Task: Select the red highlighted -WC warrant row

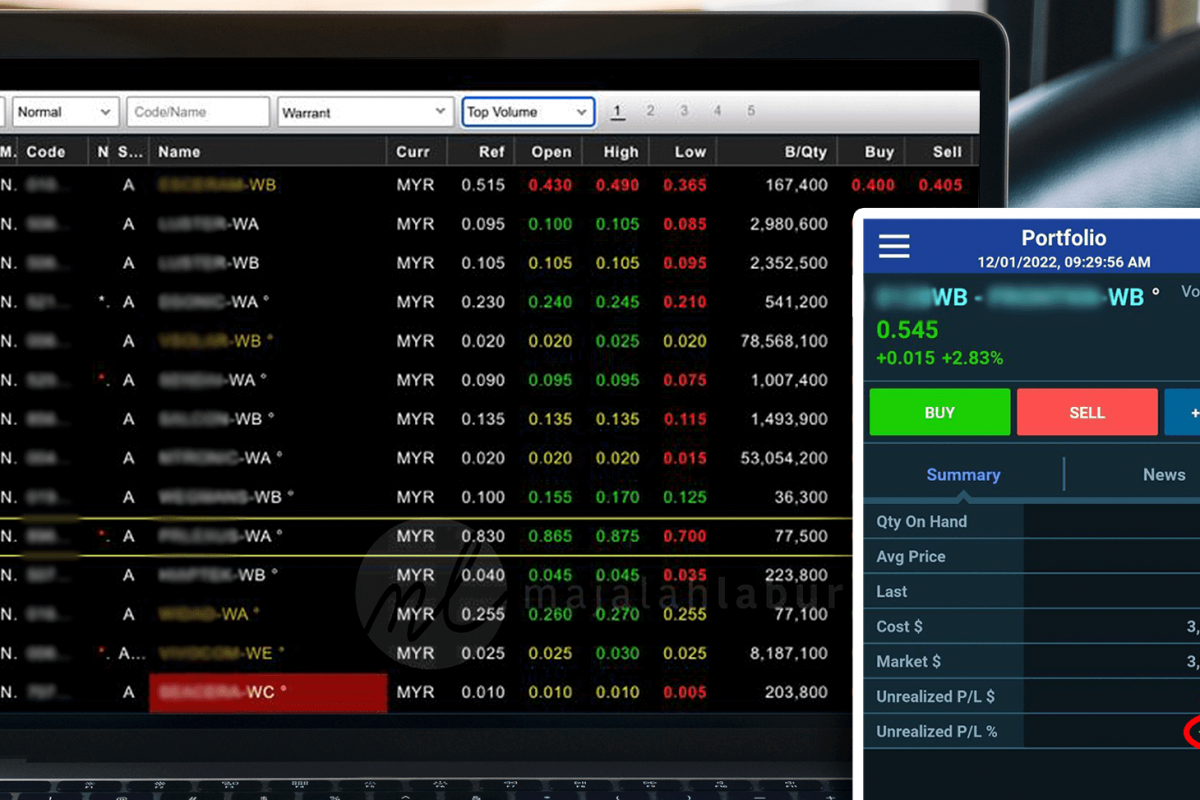Action: pos(267,692)
